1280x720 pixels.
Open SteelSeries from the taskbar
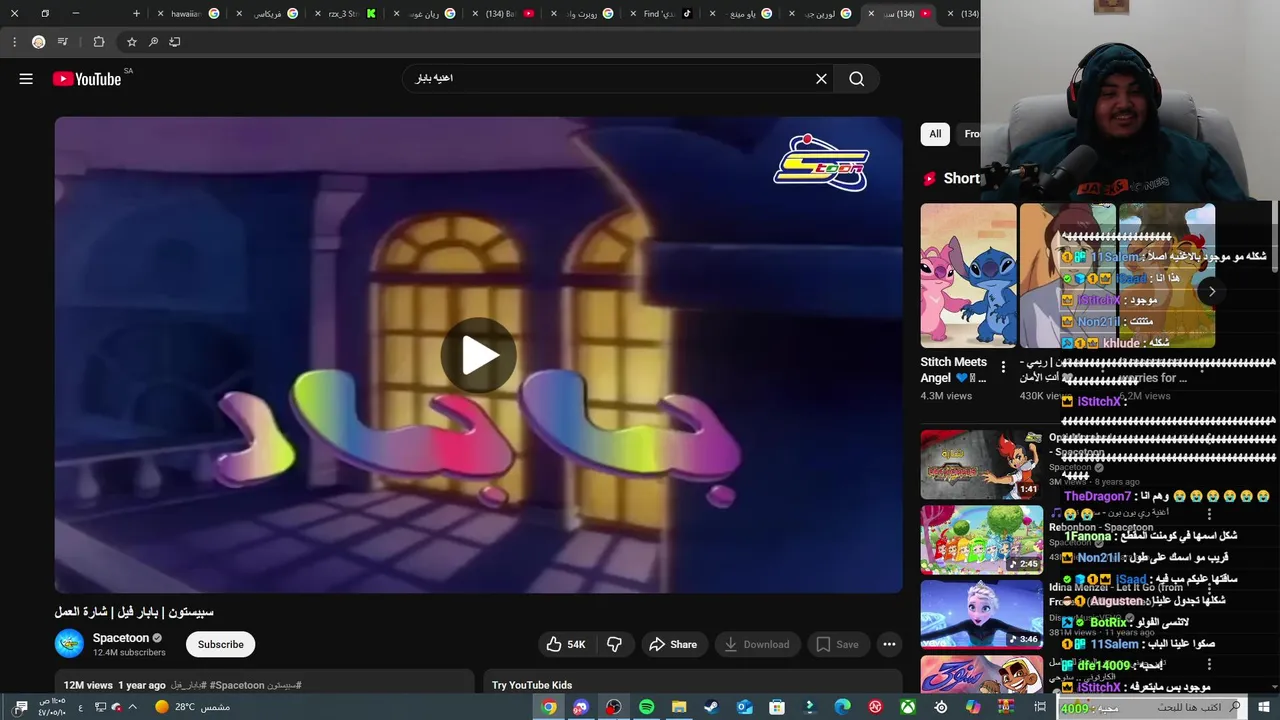(941, 707)
